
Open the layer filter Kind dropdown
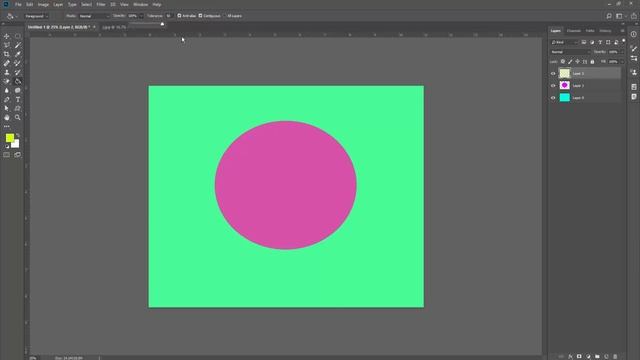click(x=564, y=42)
